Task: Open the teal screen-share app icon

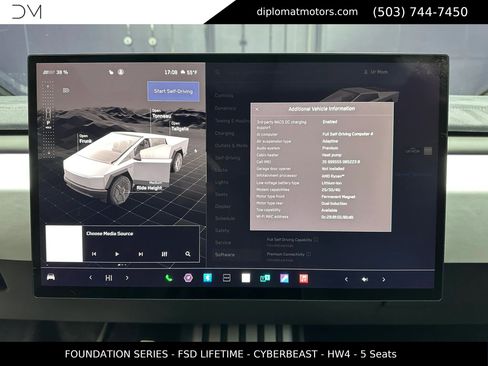Action: click(265, 278)
